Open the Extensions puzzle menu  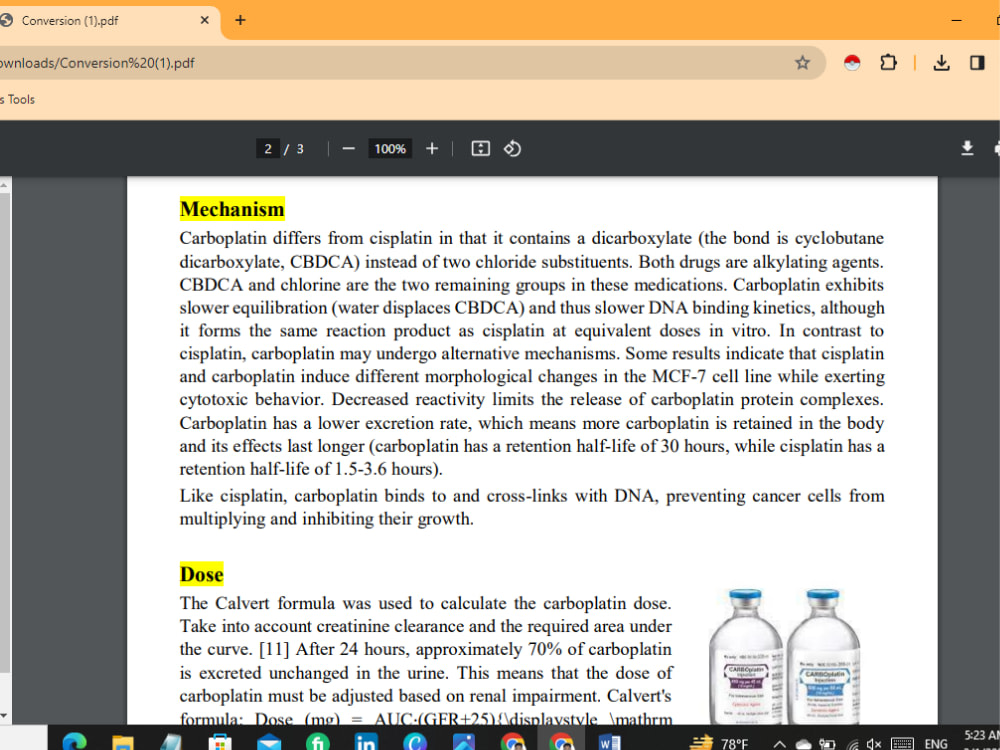point(888,62)
